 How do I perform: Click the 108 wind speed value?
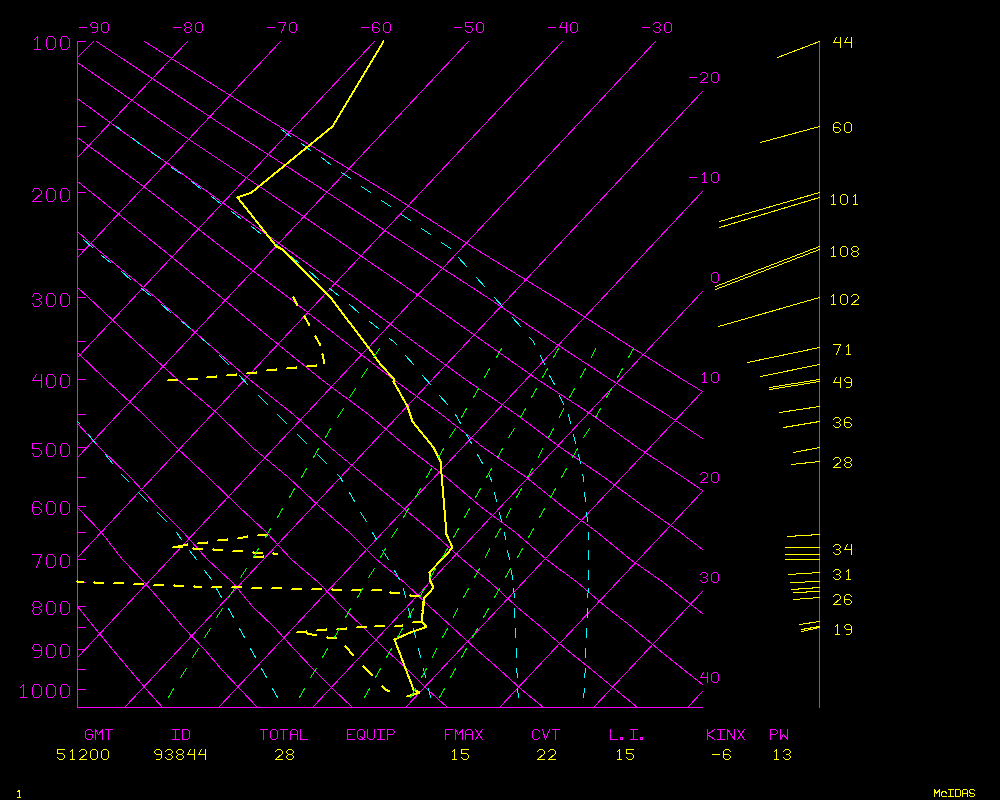(x=844, y=252)
